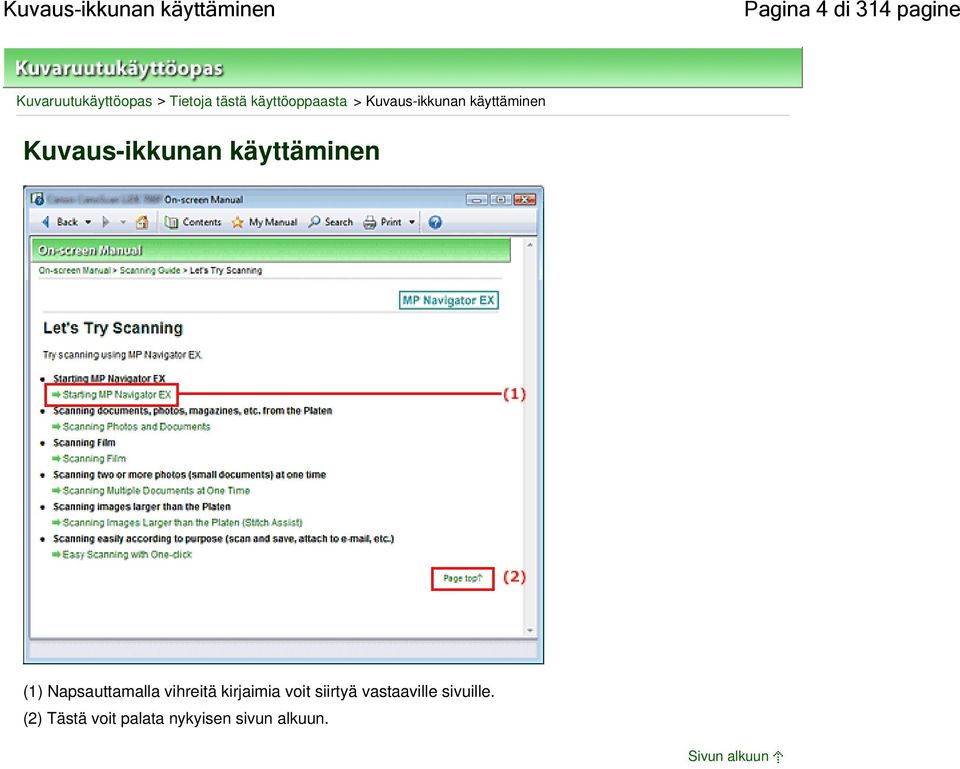Click the inner On-screen Manual breadcrumb link
Image resolution: width=960 pixels, height=769 pixels.
tap(74, 270)
